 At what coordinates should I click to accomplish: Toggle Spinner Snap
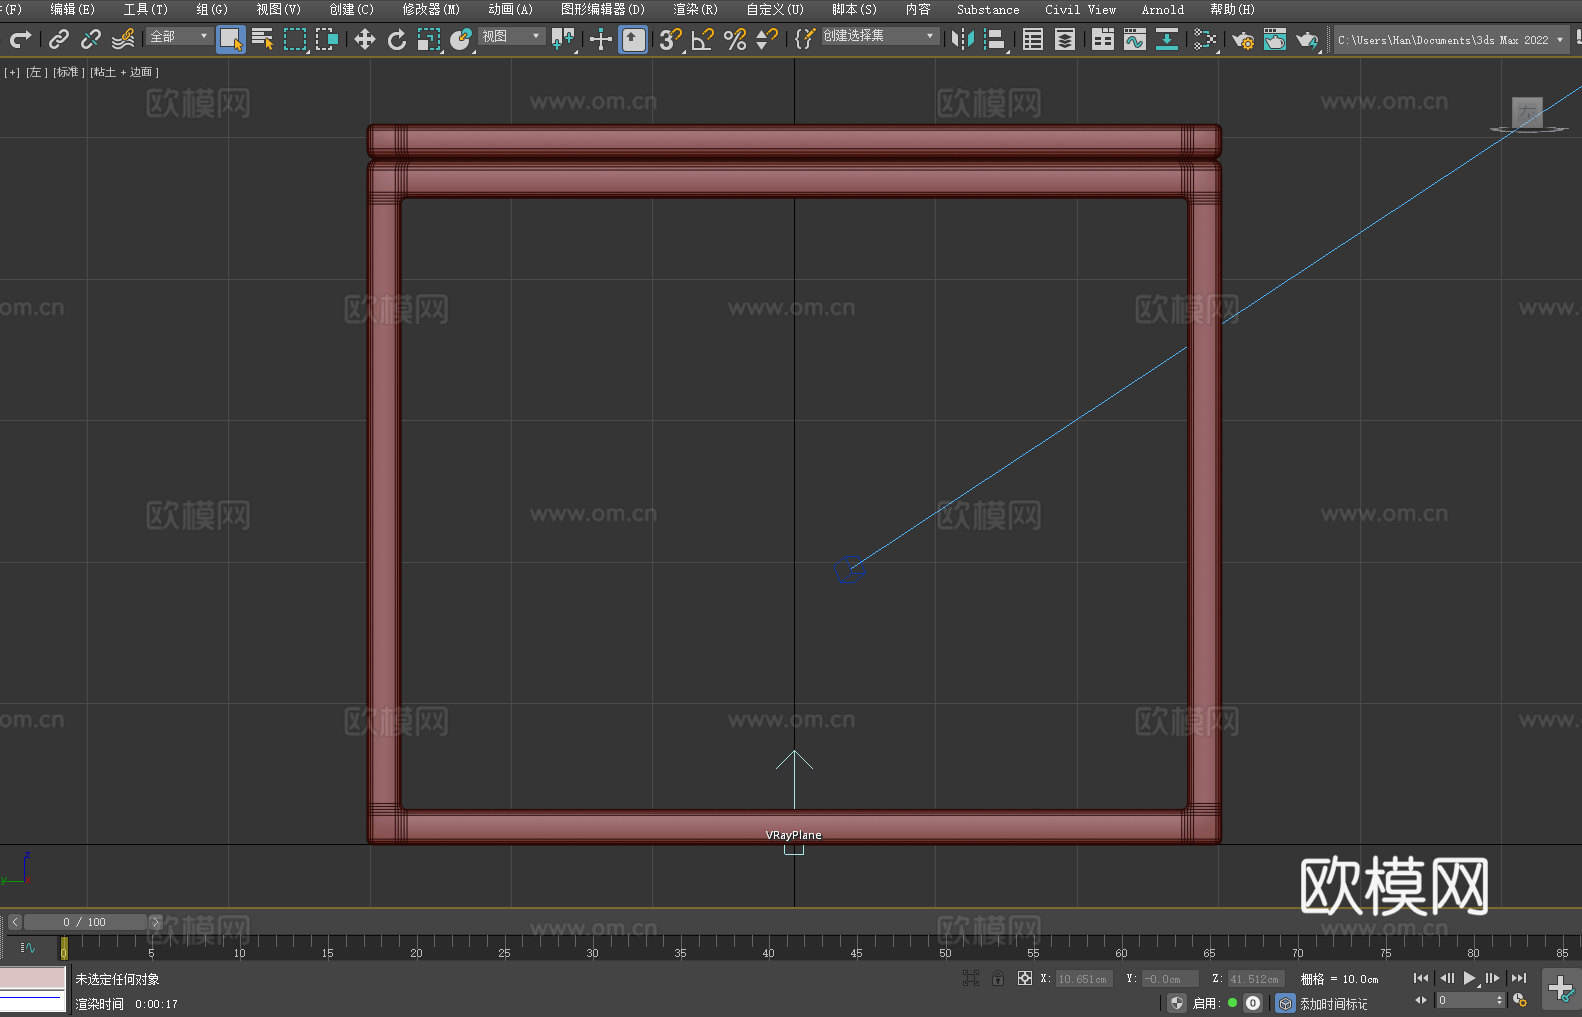coord(767,39)
